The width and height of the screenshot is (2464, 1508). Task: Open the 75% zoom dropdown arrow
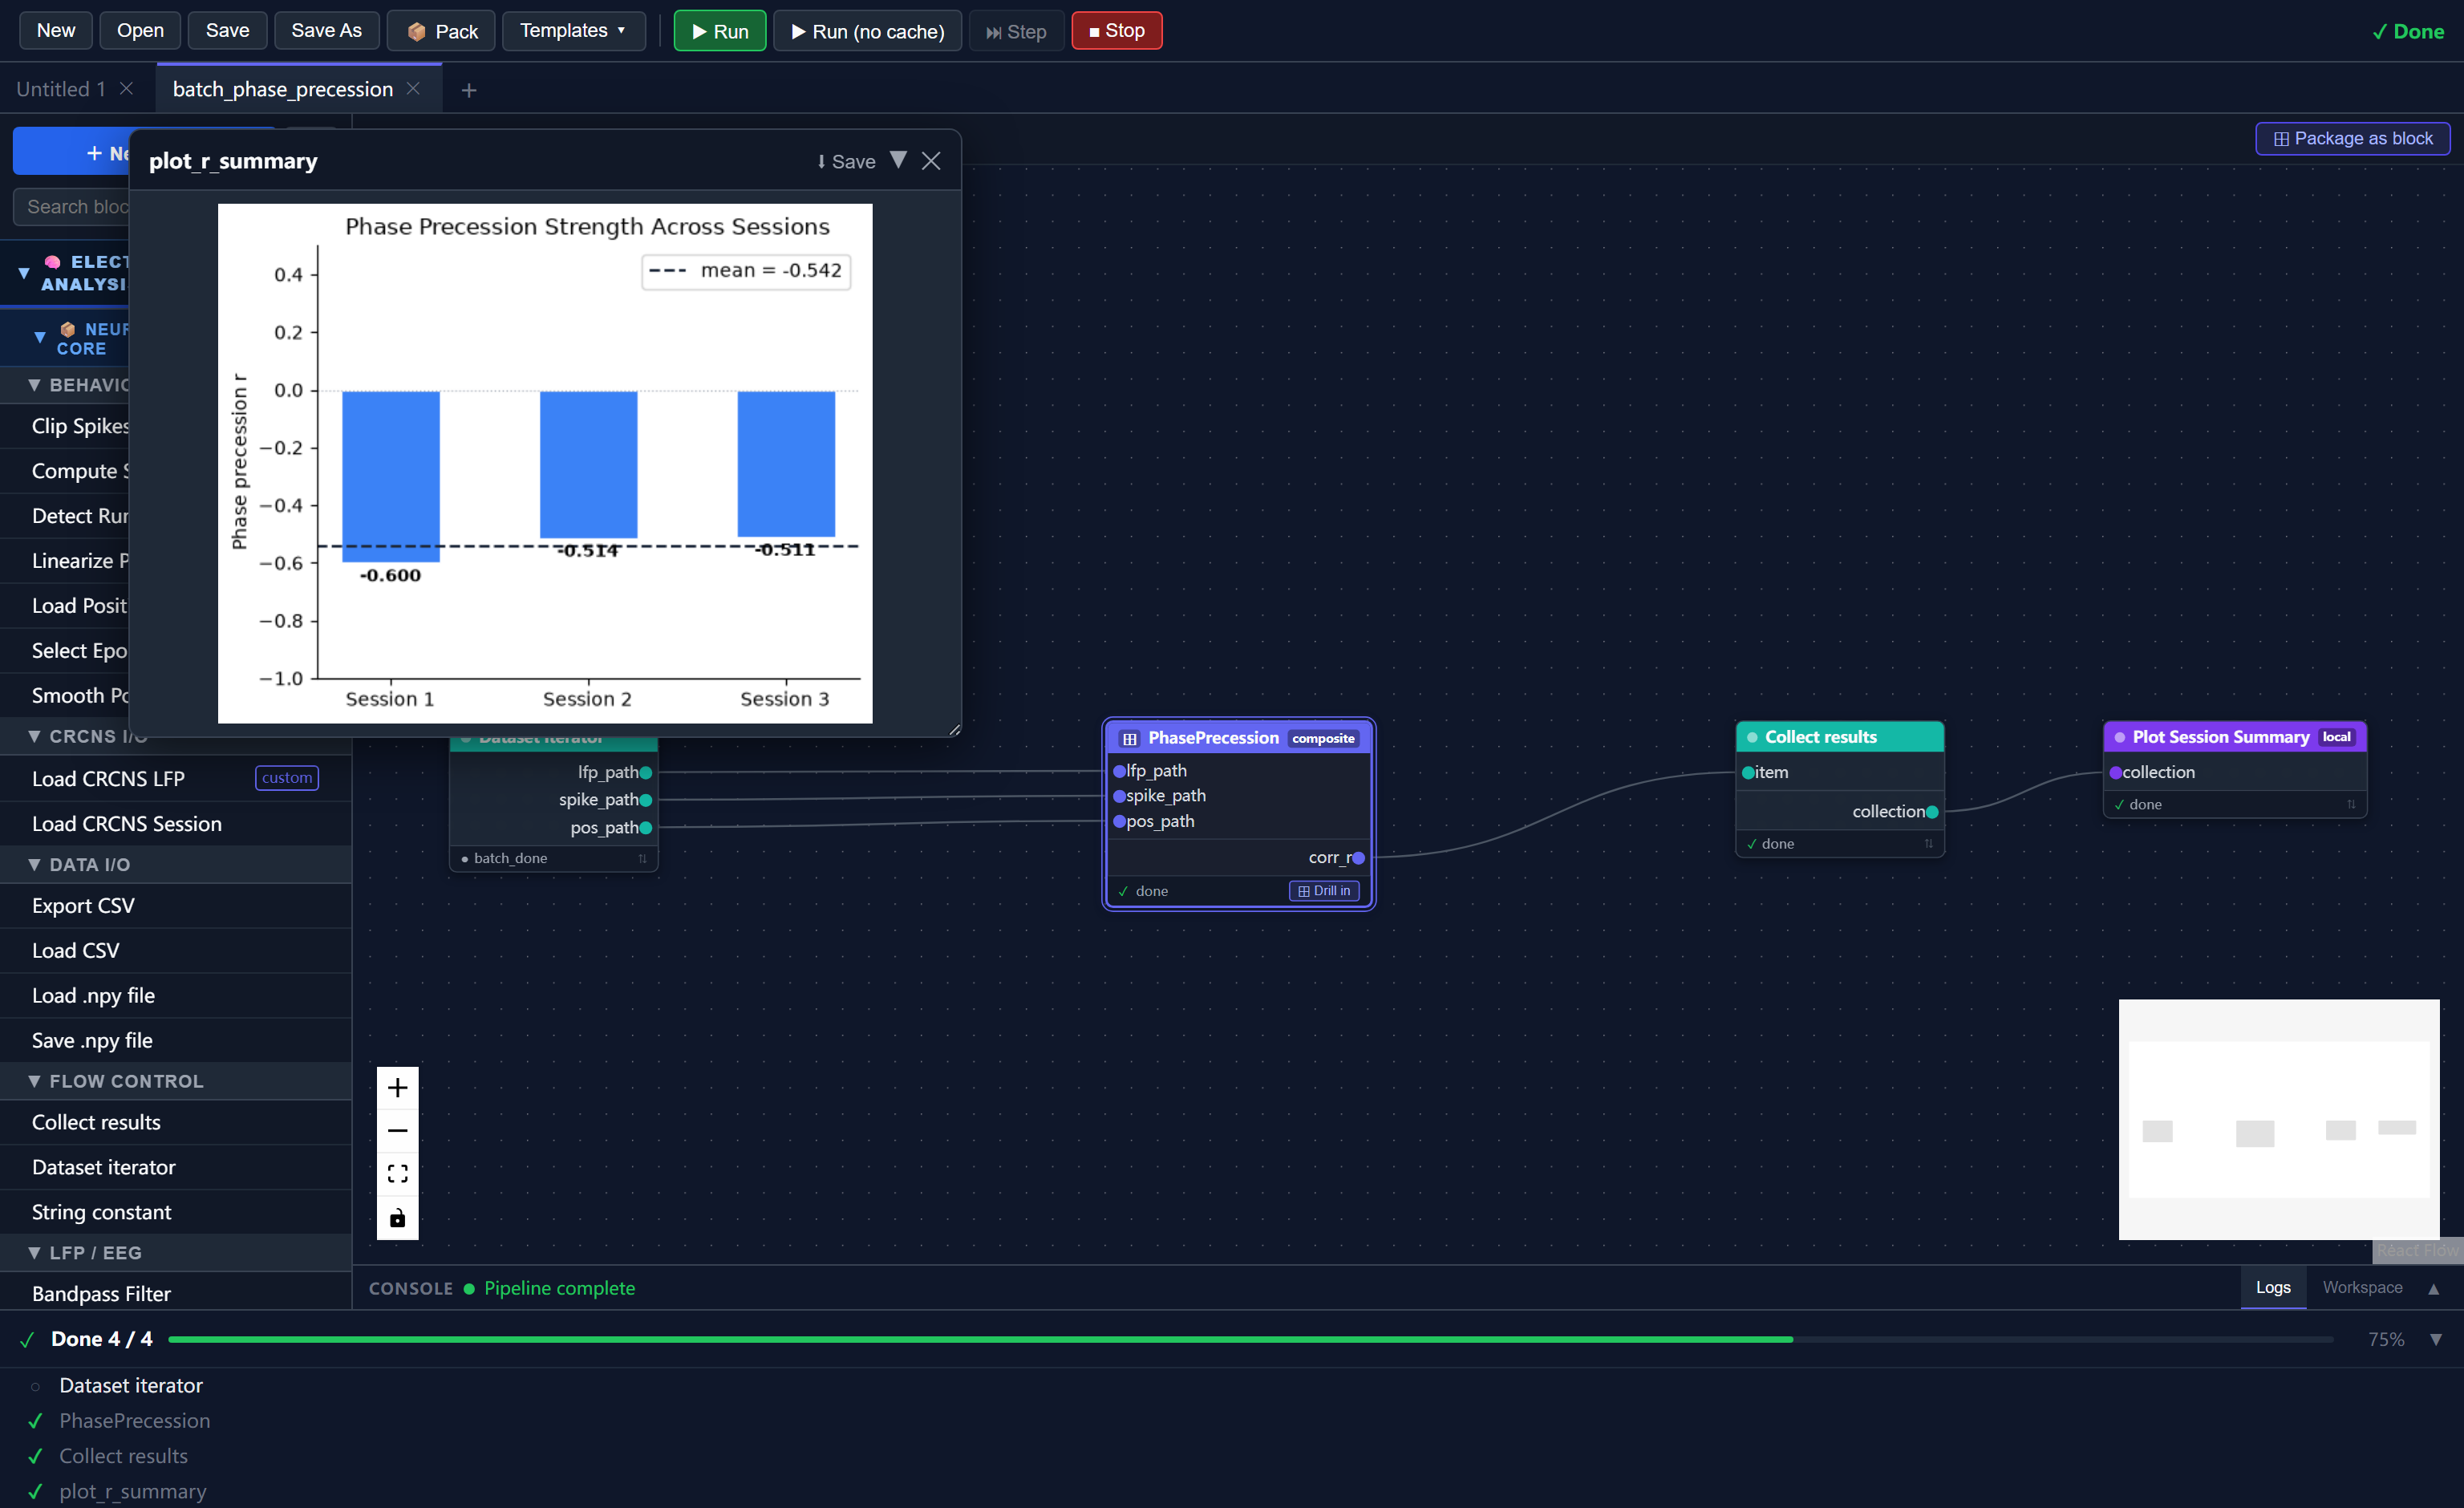2435,1339
